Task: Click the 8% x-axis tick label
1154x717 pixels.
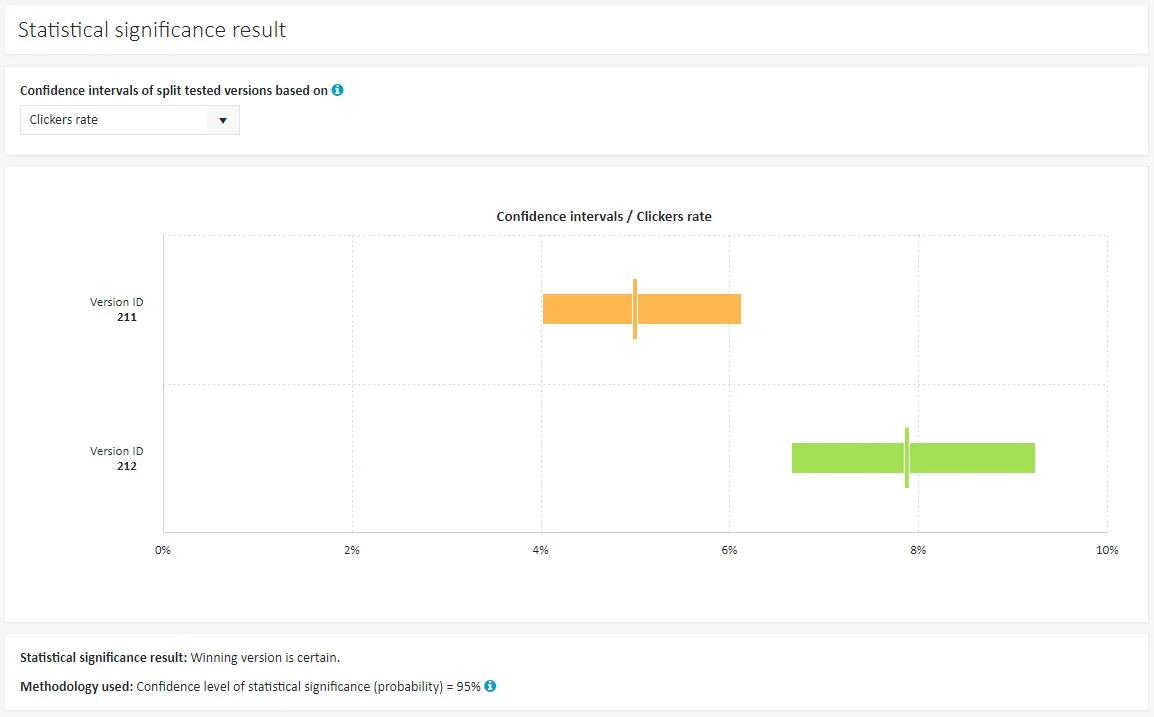Action: click(918, 550)
